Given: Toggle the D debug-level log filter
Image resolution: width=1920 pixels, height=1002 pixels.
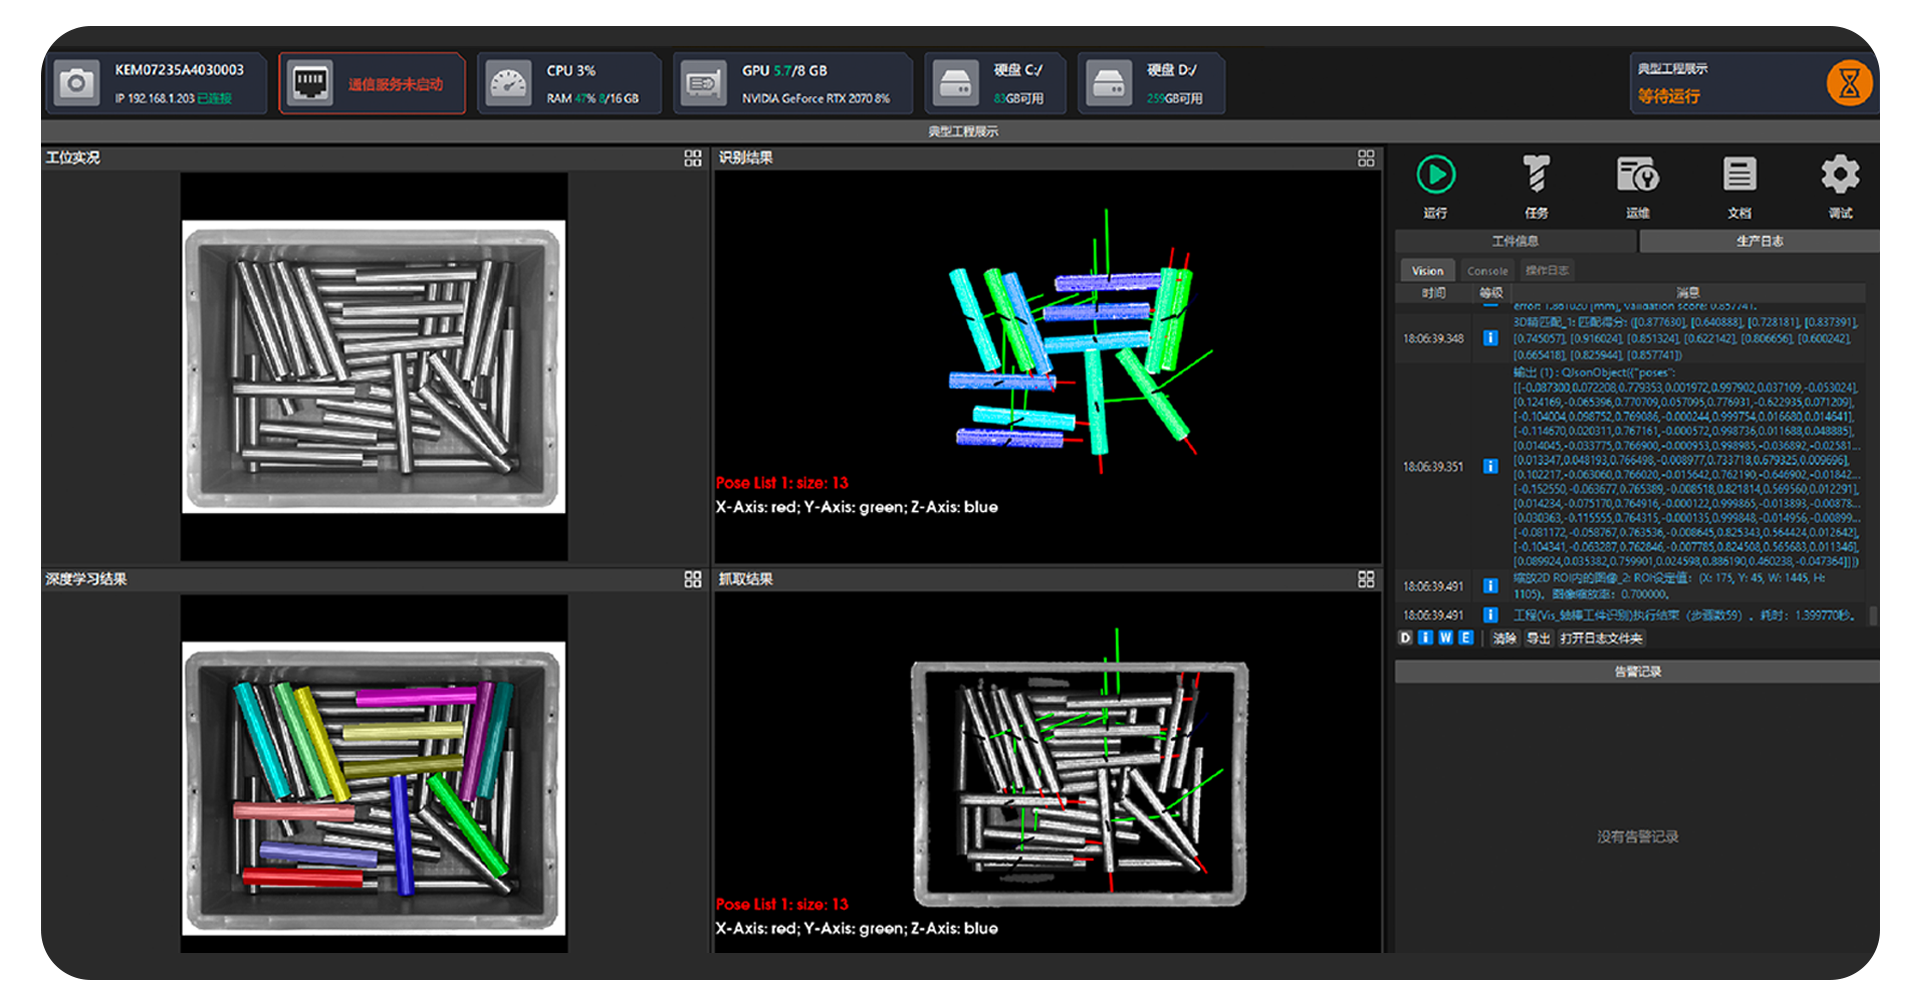Looking at the screenshot, I should click(1405, 638).
